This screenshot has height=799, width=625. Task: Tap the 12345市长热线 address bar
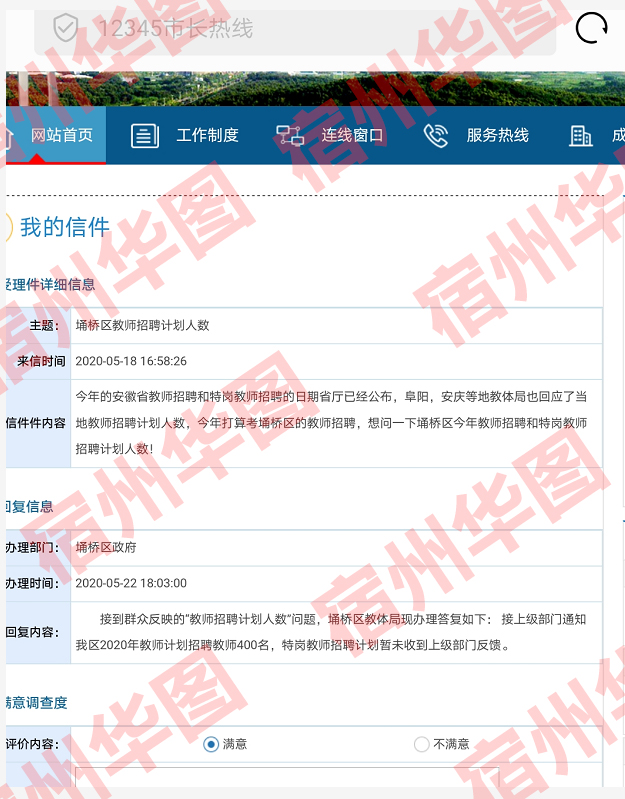(300, 28)
